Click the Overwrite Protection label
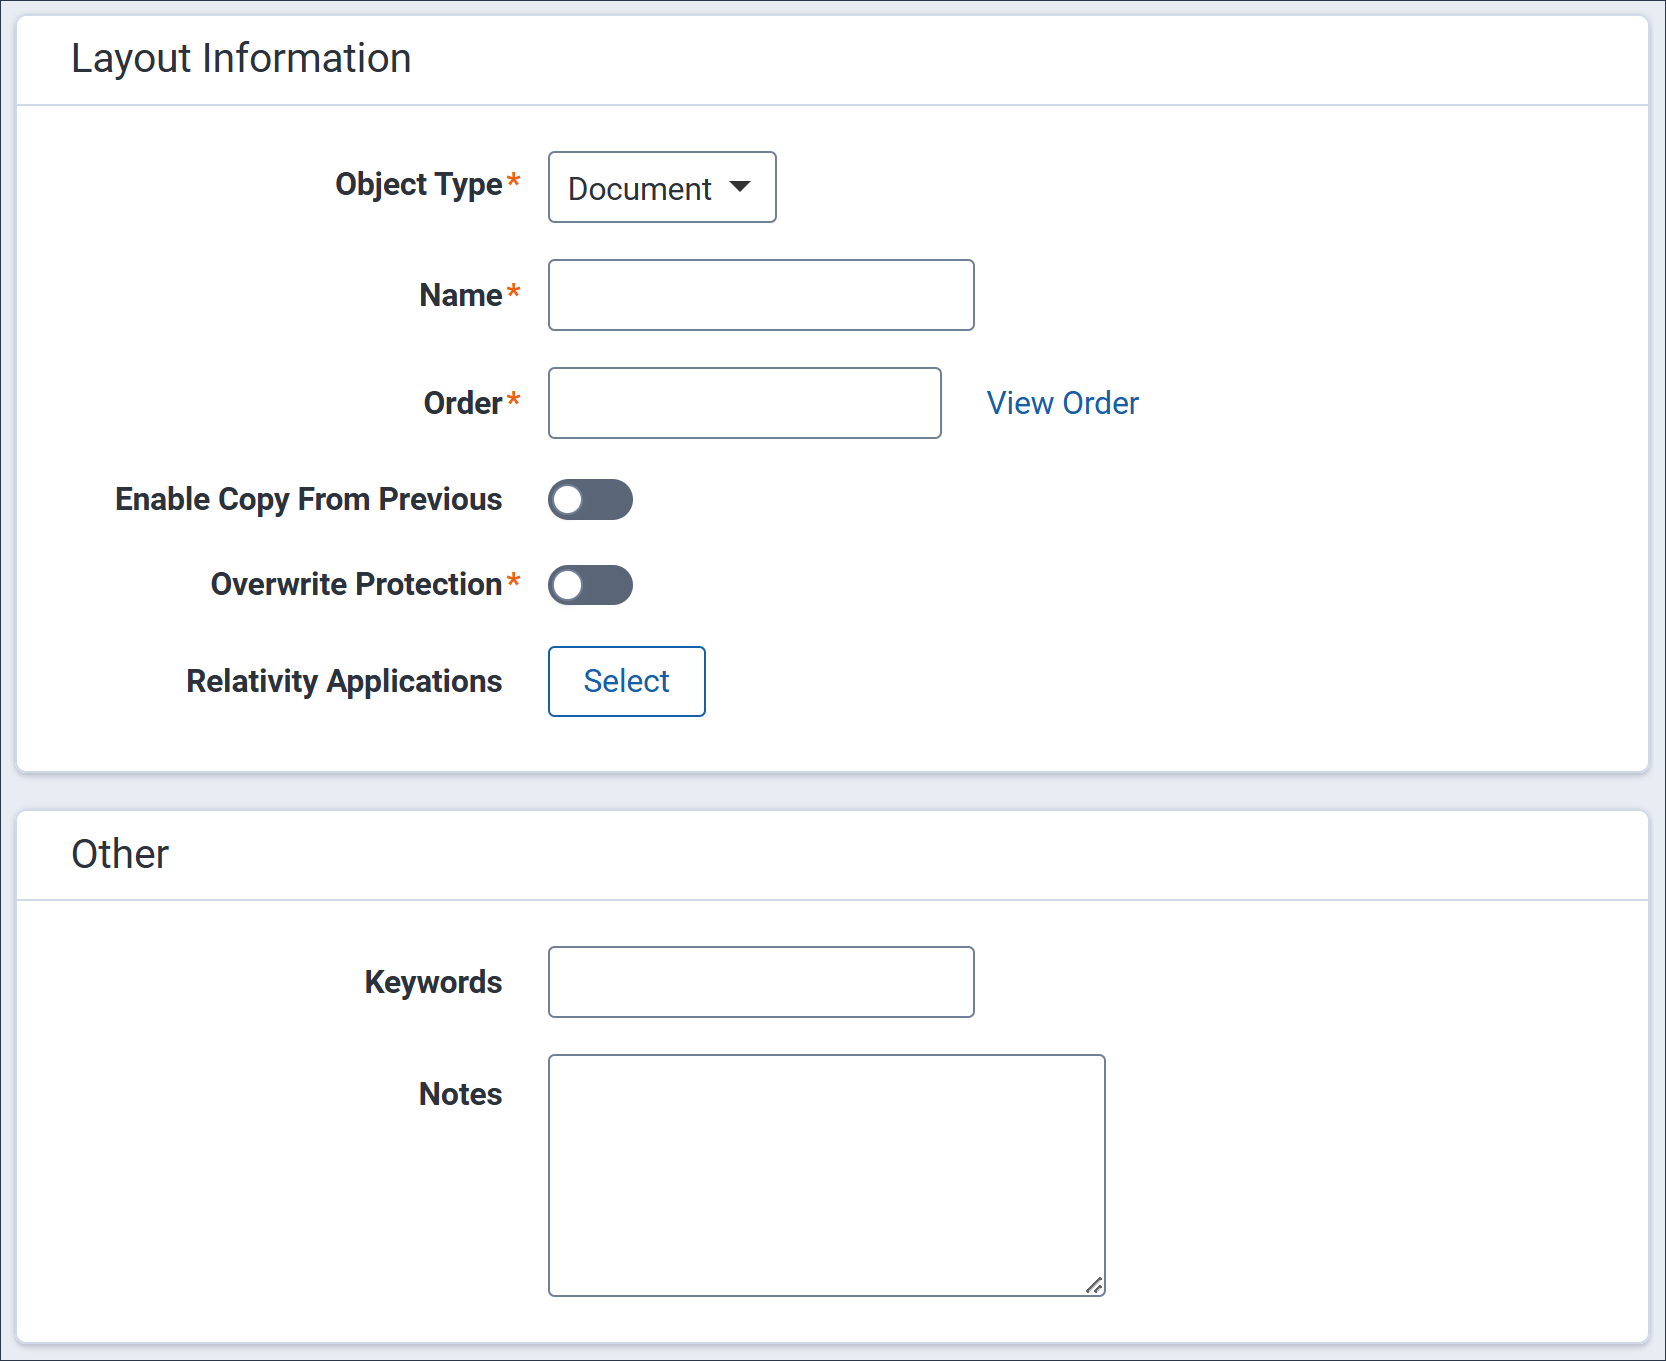Viewport: 1666px width, 1361px height. click(356, 584)
